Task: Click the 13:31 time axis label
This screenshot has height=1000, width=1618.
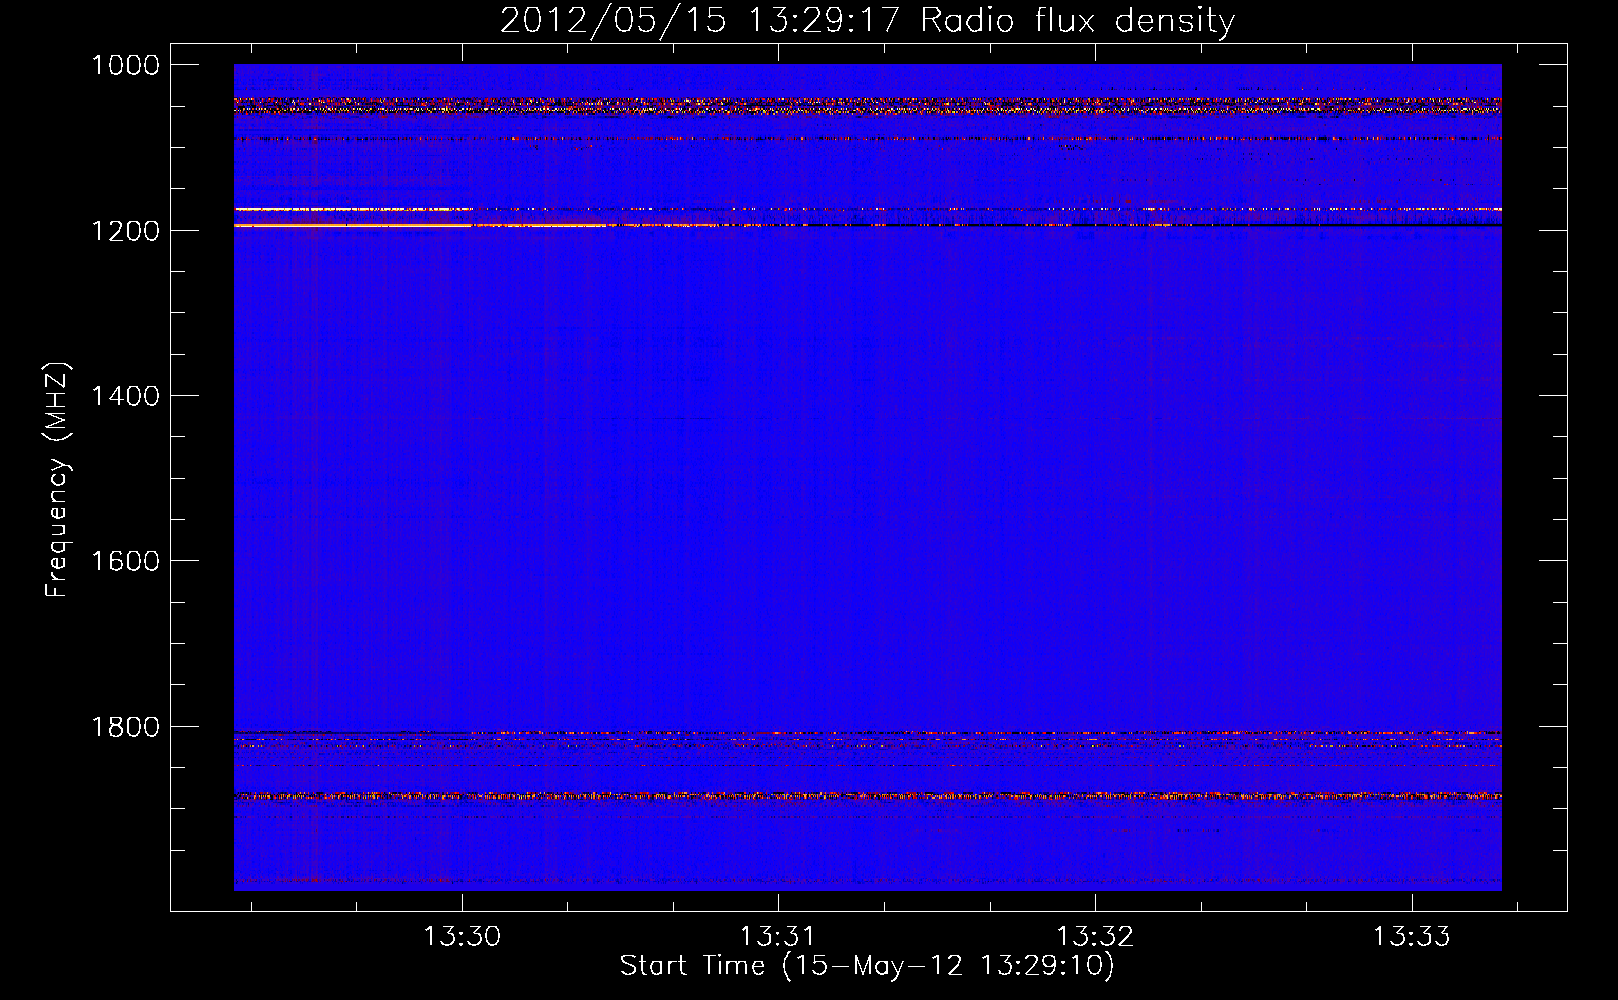Action: [x=778, y=937]
